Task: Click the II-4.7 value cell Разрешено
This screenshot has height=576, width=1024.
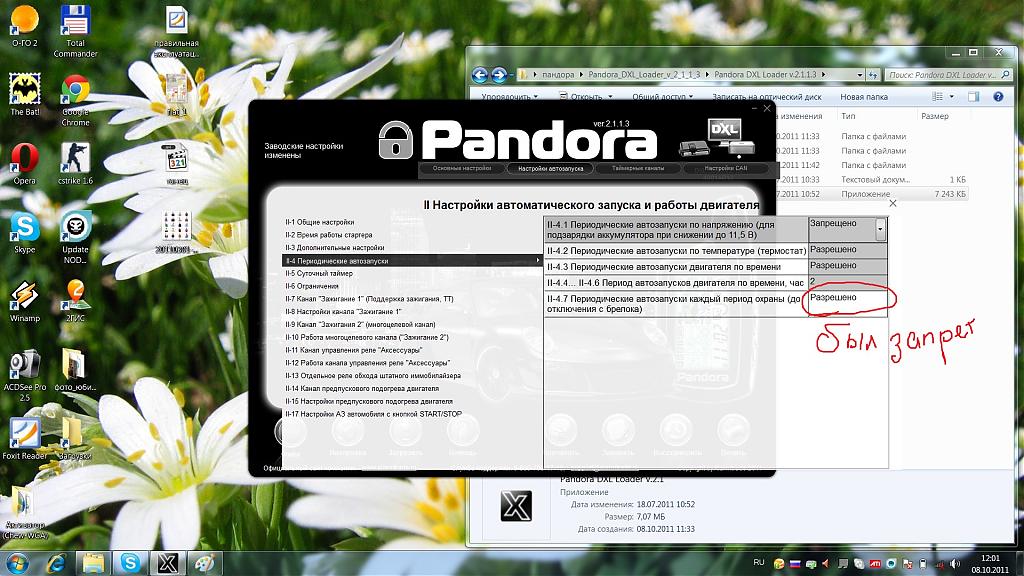Action: coord(847,300)
